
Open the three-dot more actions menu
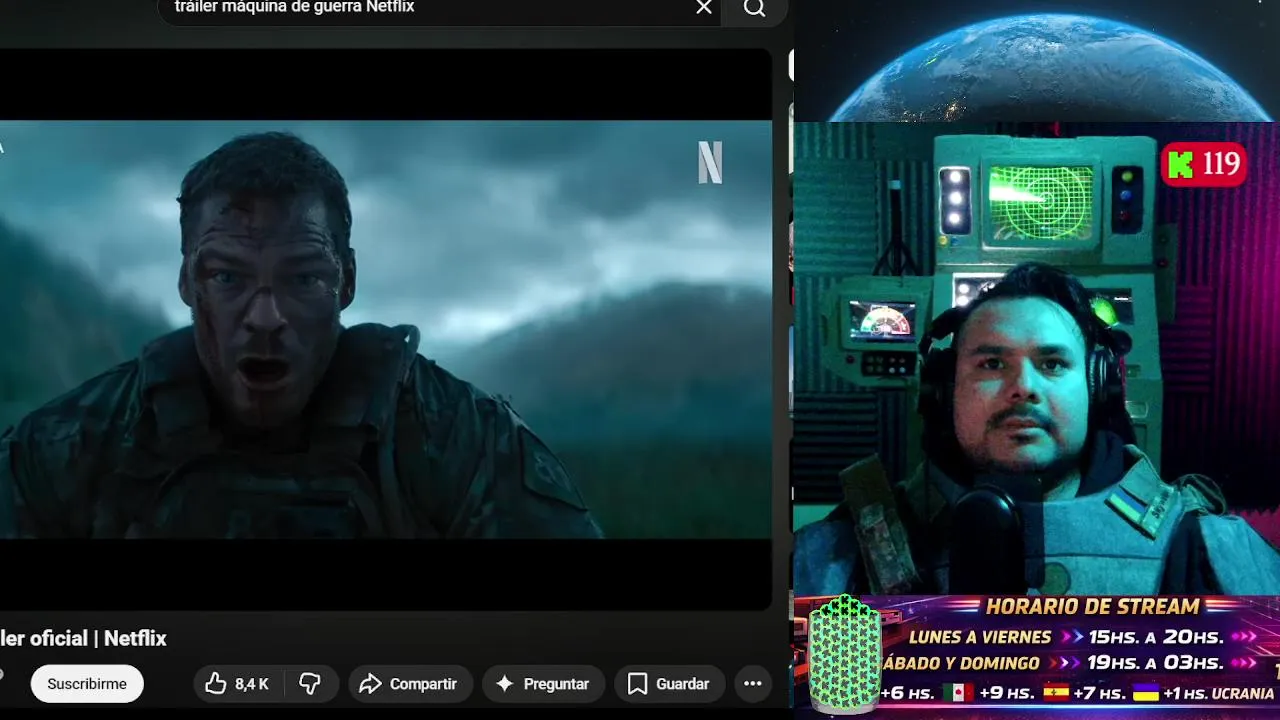(x=753, y=684)
